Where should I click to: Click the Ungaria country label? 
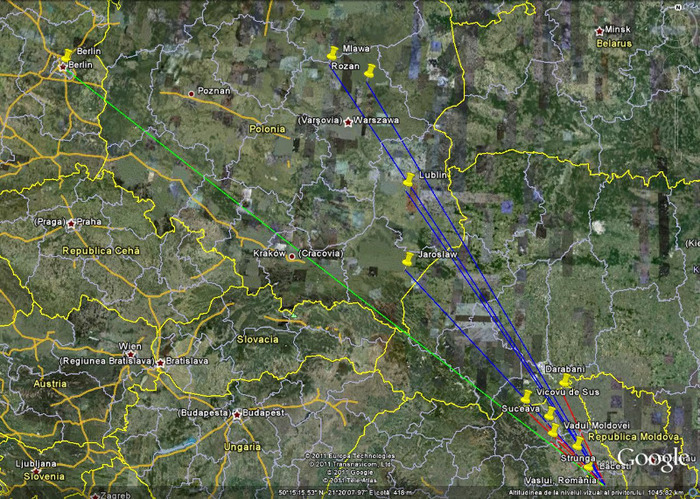pos(242,447)
